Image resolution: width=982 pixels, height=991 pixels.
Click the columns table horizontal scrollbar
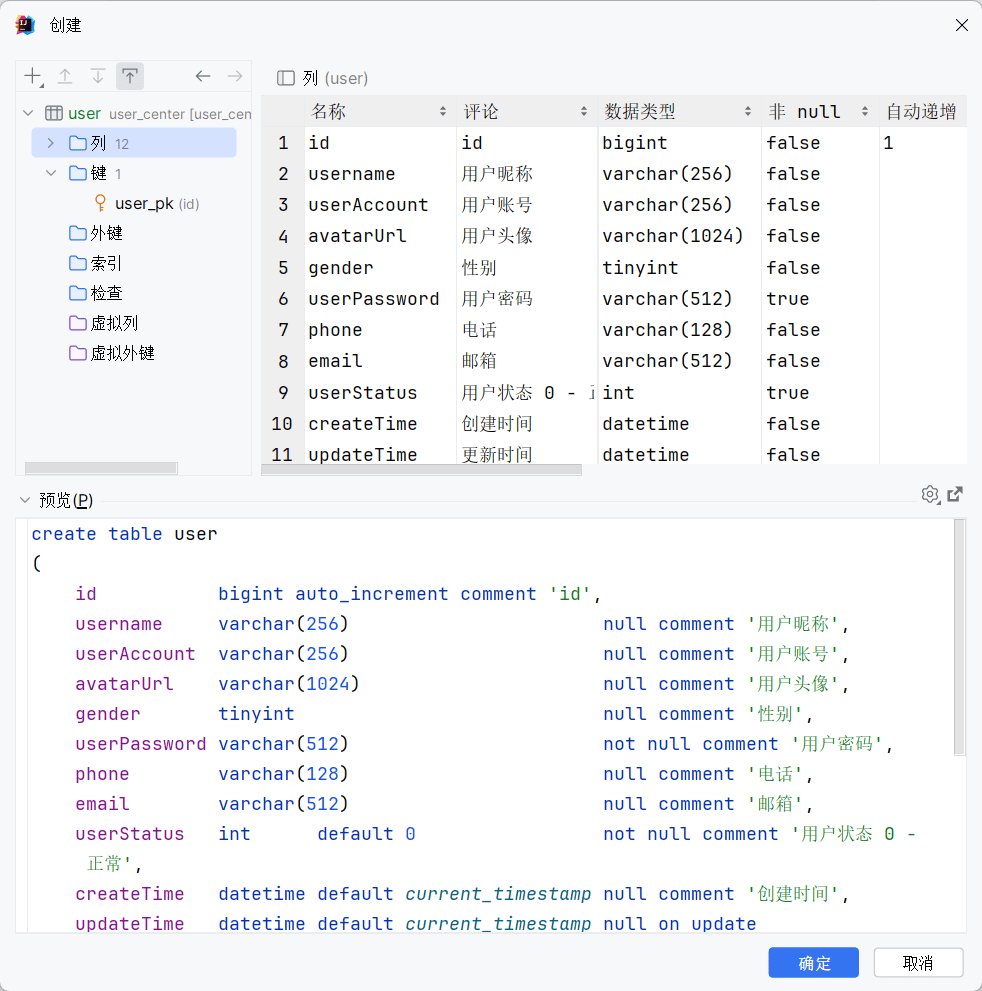(x=421, y=470)
